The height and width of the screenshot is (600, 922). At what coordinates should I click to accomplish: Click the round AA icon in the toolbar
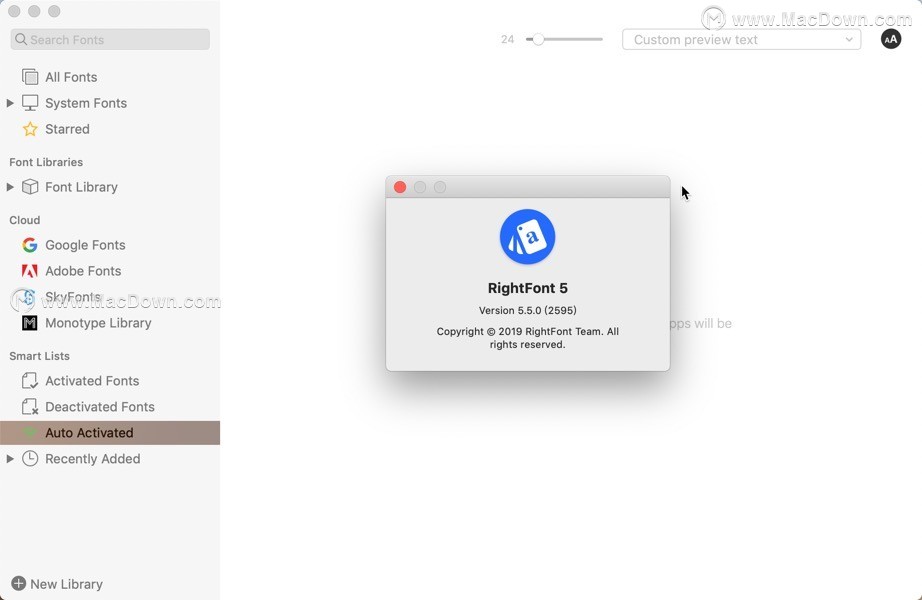click(x=891, y=39)
